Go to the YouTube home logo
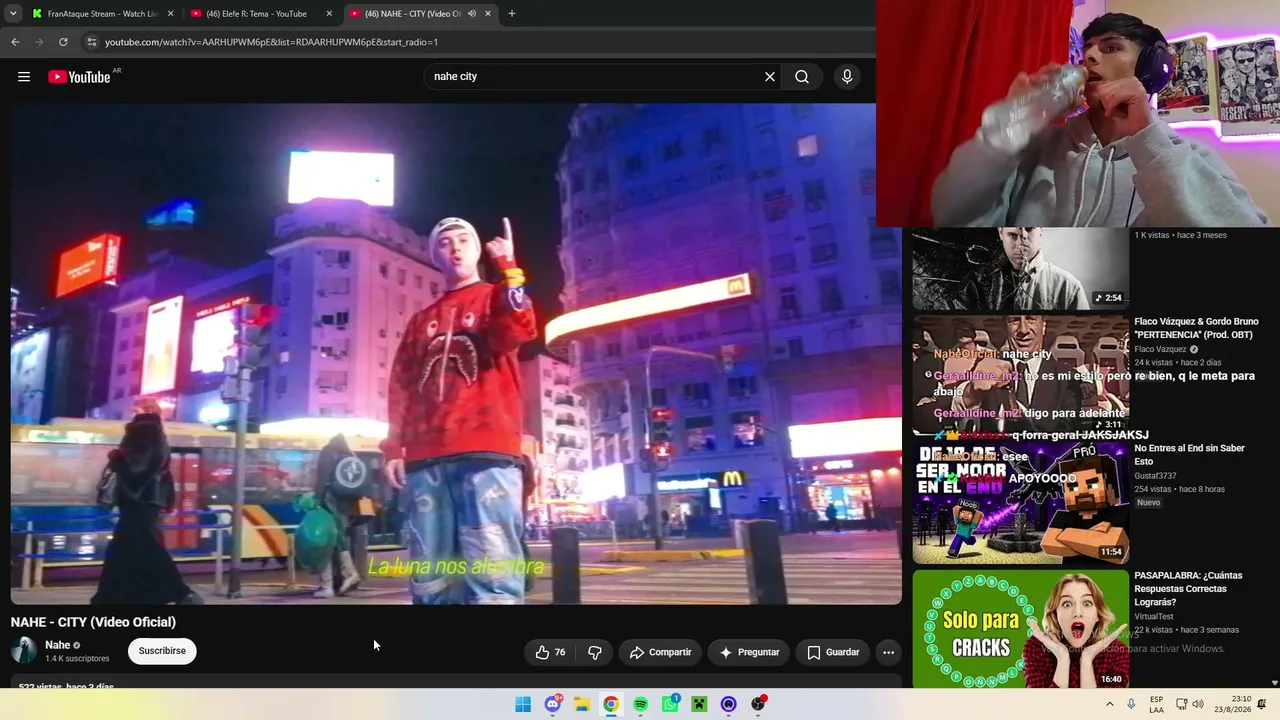This screenshot has width=1280, height=720. click(x=79, y=77)
